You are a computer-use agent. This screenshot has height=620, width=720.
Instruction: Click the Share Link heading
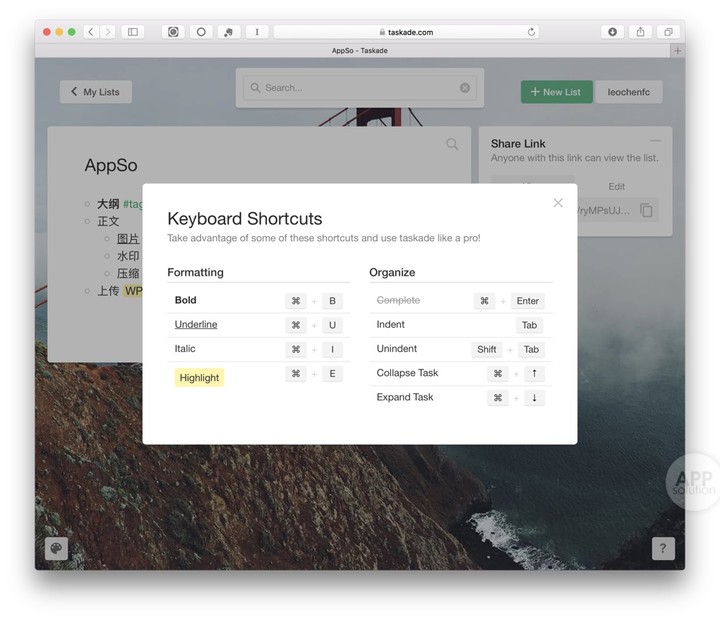[x=518, y=144]
